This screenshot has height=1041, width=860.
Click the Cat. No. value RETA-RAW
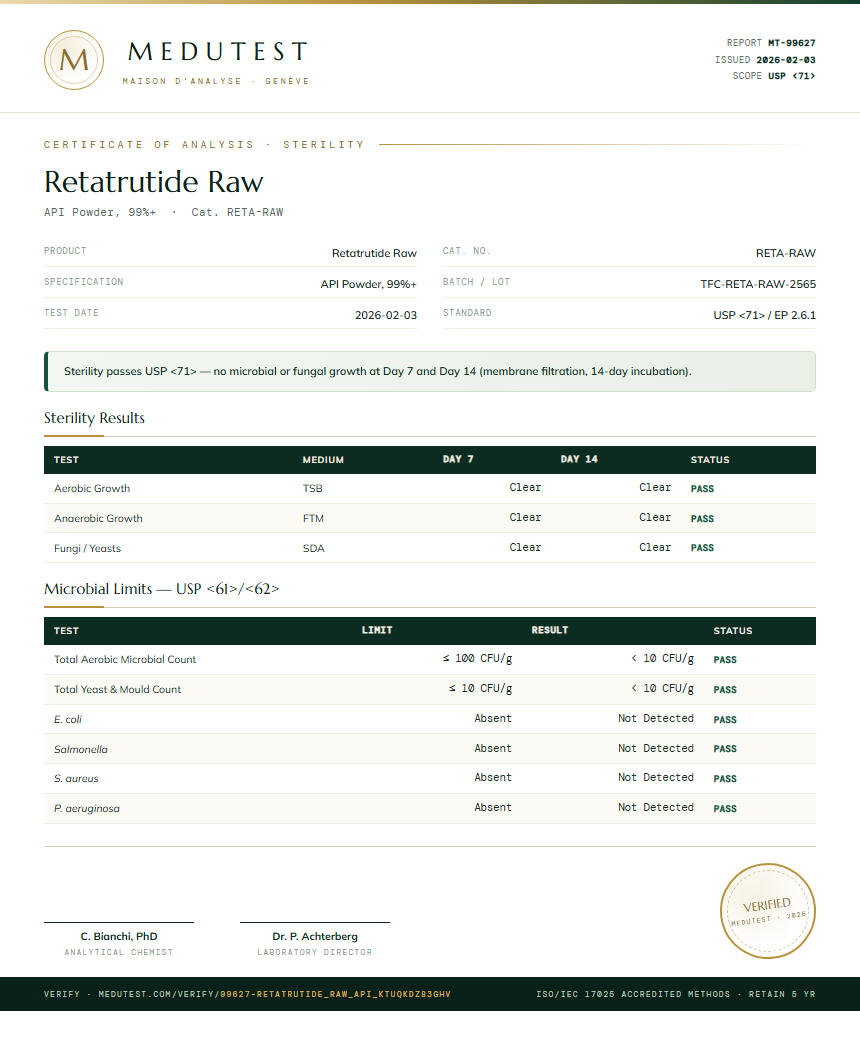coord(786,253)
